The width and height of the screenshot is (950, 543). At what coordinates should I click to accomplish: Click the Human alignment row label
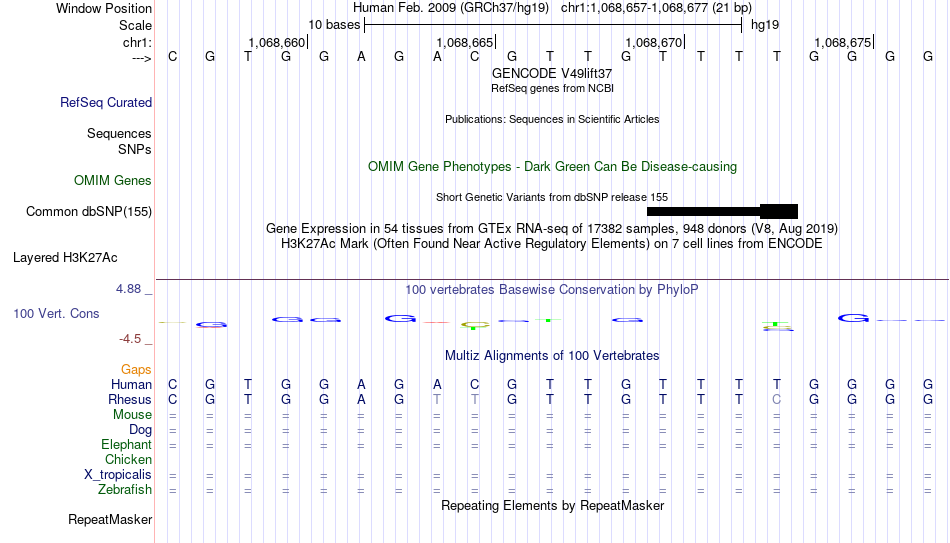click(x=131, y=385)
